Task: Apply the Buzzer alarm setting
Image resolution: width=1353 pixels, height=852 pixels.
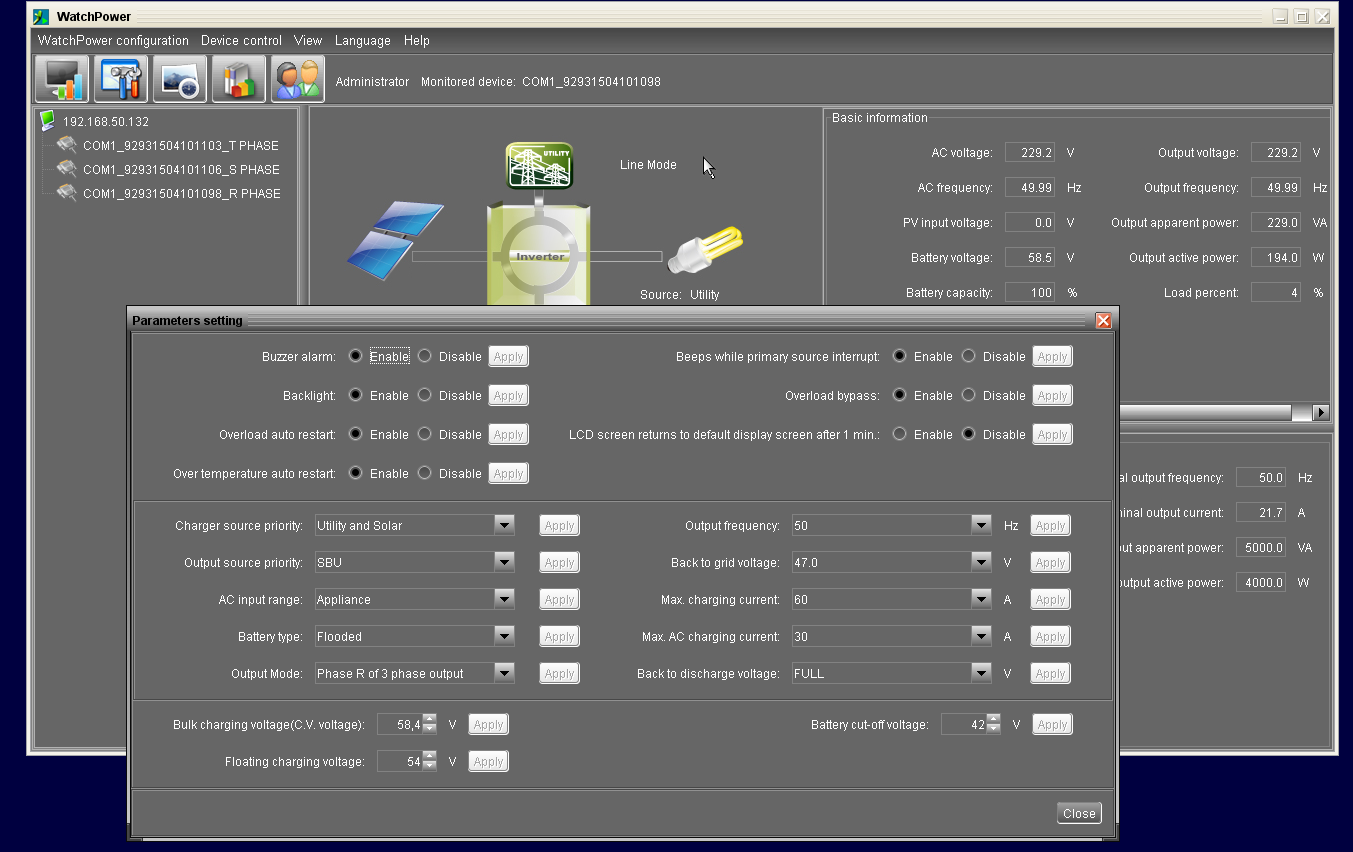Action: click(x=508, y=356)
